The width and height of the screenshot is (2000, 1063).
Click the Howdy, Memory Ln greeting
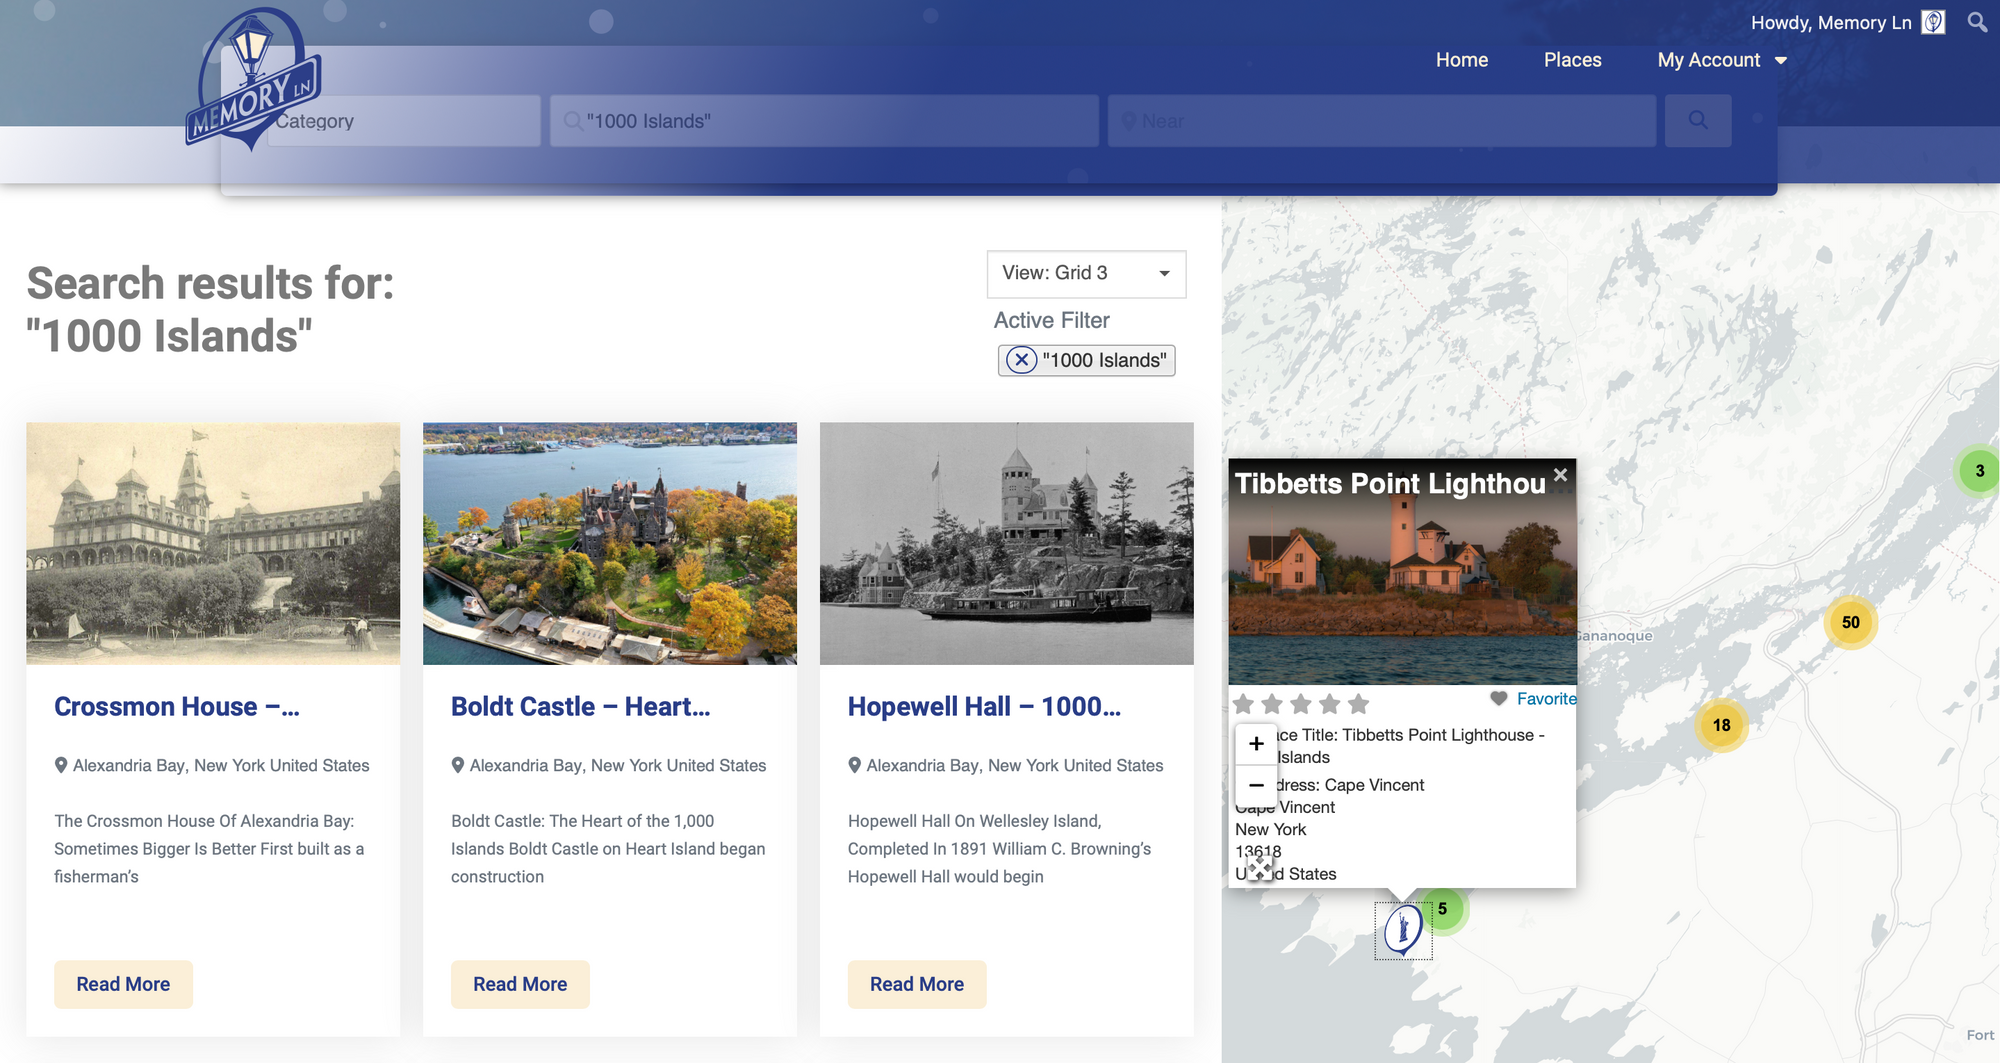tap(1831, 22)
